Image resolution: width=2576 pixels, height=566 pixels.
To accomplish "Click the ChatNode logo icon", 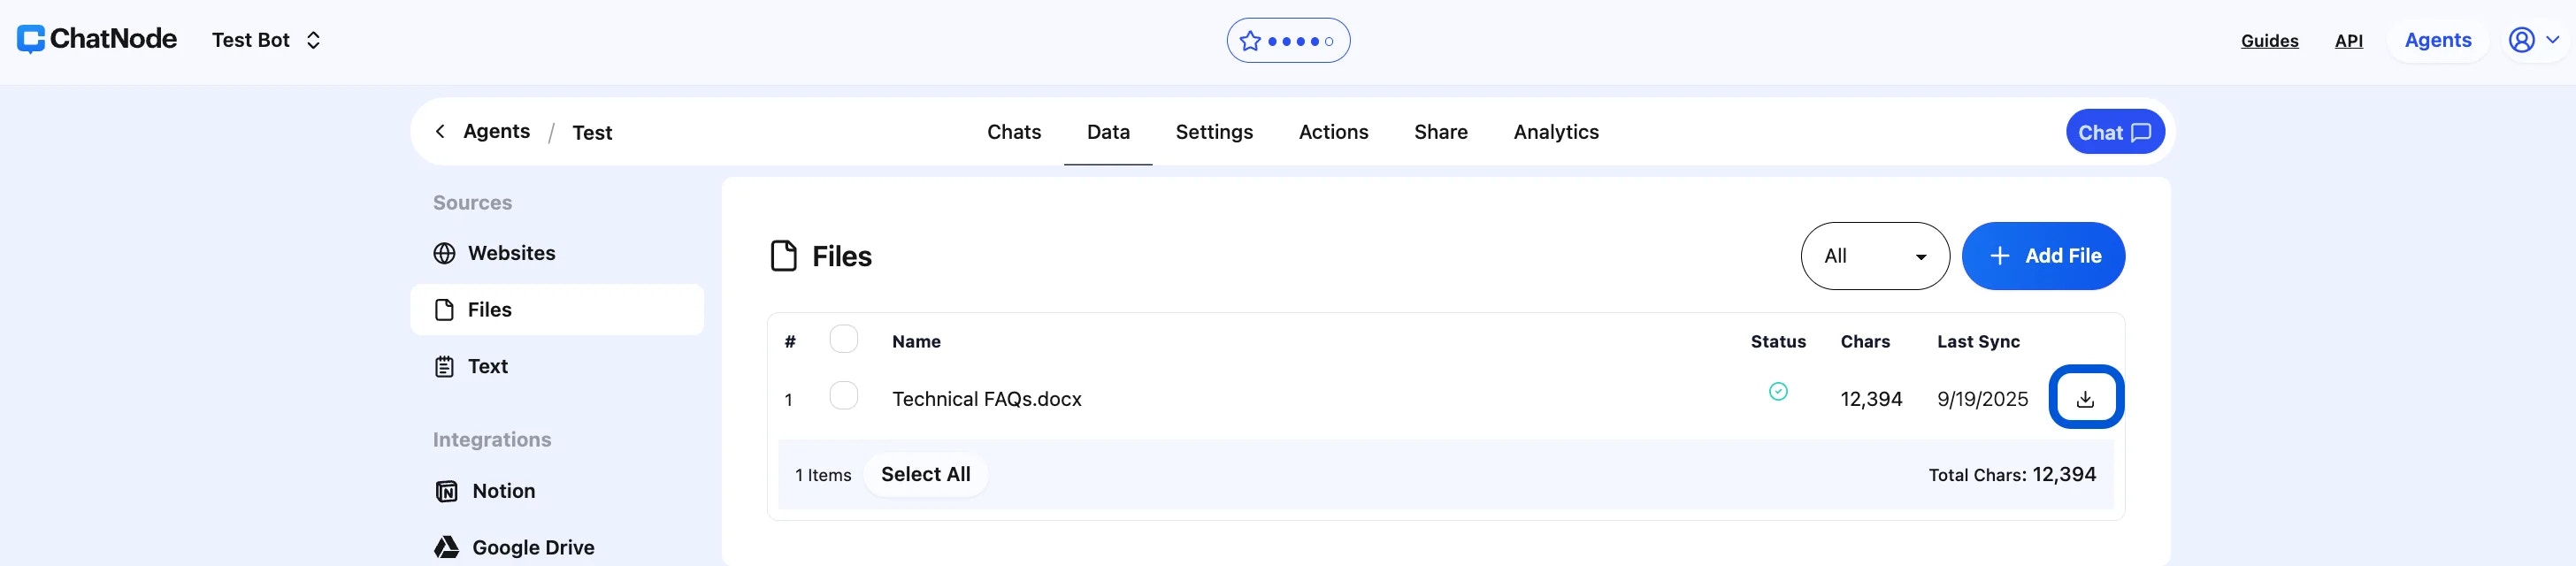I will [x=31, y=39].
